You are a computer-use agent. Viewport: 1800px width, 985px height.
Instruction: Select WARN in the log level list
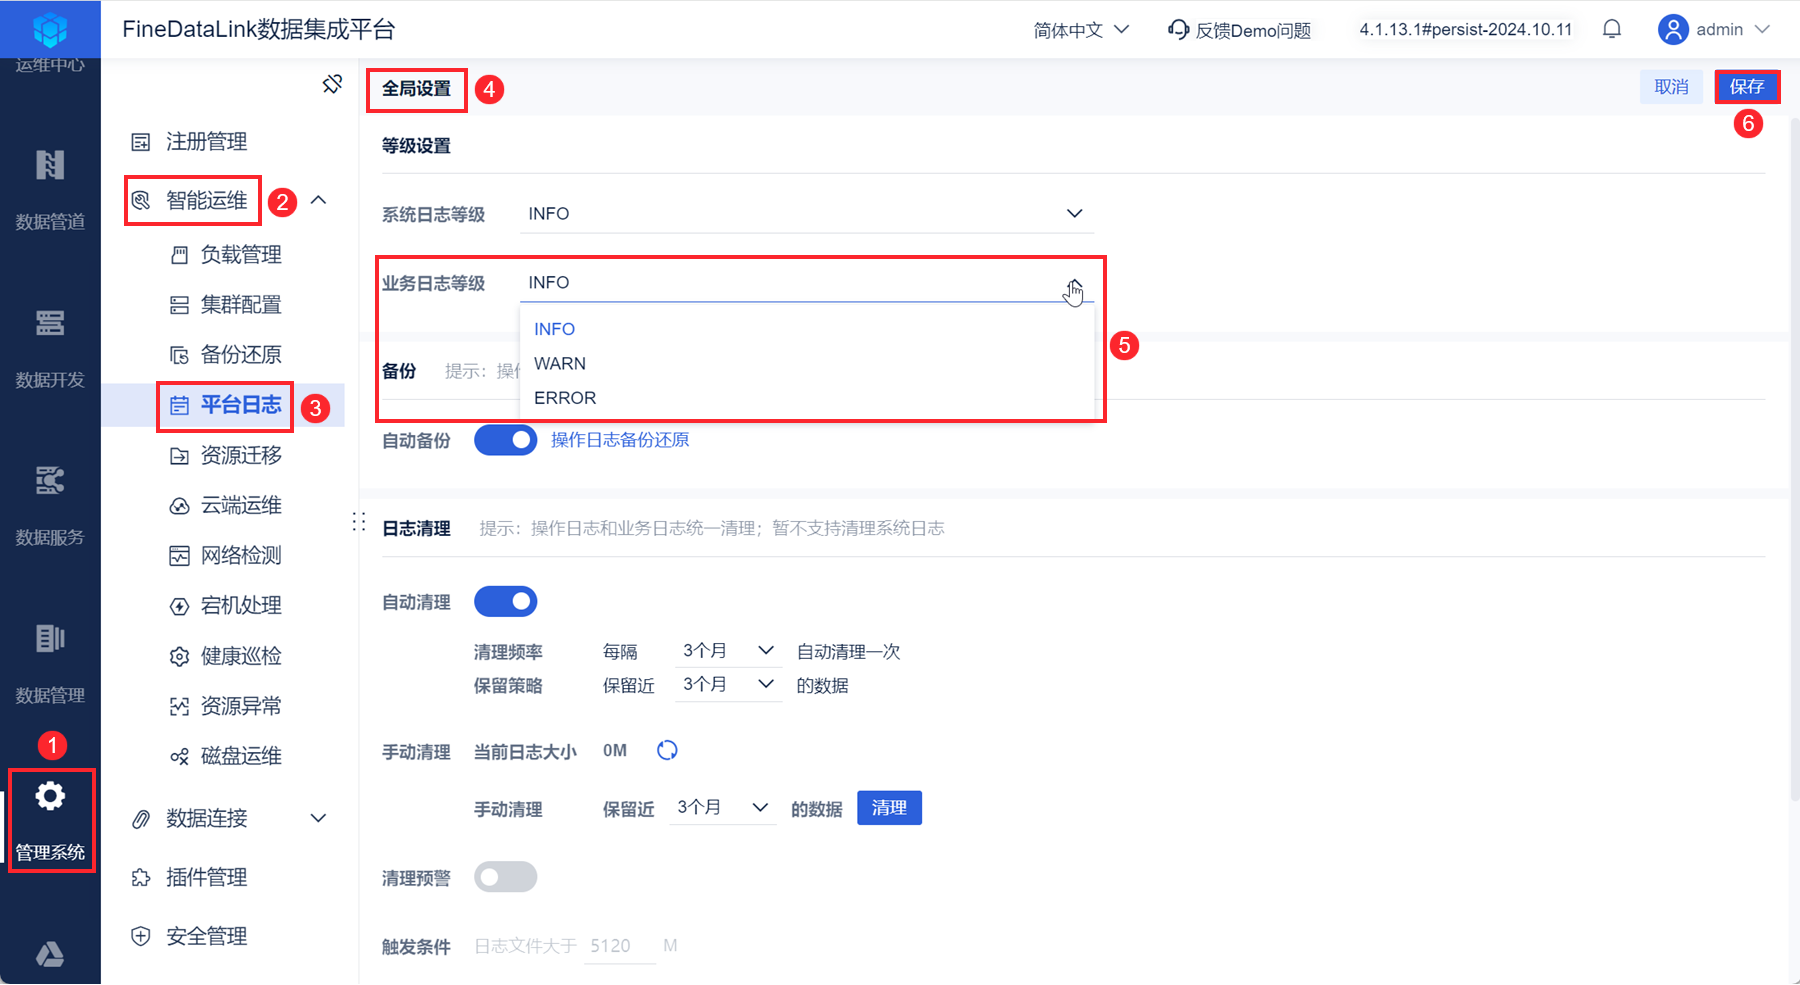click(x=807, y=364)
